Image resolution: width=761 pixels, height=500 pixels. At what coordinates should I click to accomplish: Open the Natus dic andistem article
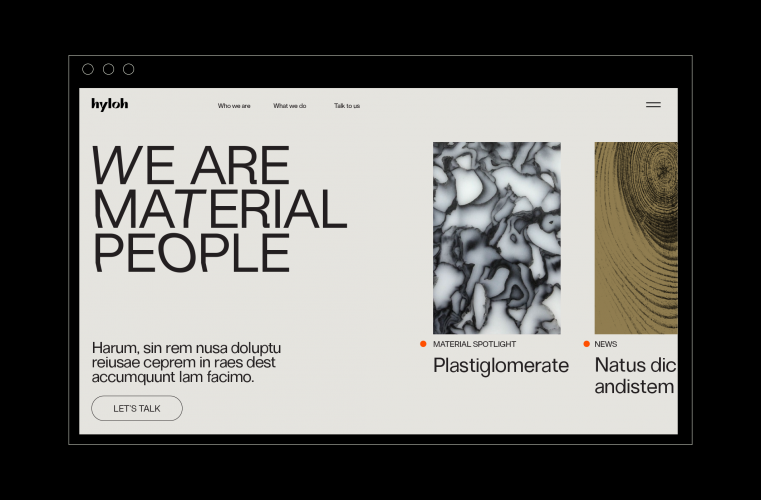tap(635, 376)
